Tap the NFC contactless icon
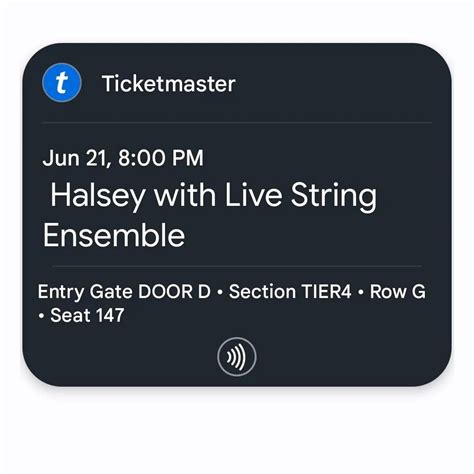The width and height of the screenshot is (474, 474). [x=237, y=357]
